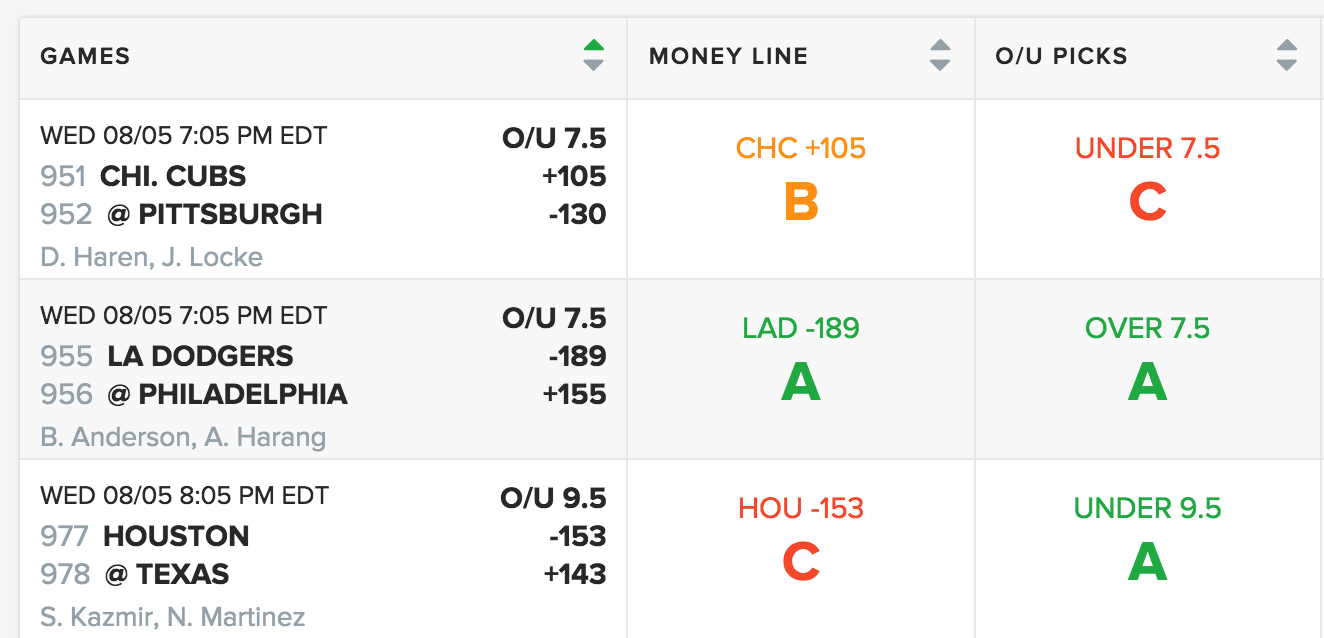The height and width of the screenshot is (638, 1324).
Task: Click the green A grade under OVER 7.5
Action: (x=1147, y=382)
